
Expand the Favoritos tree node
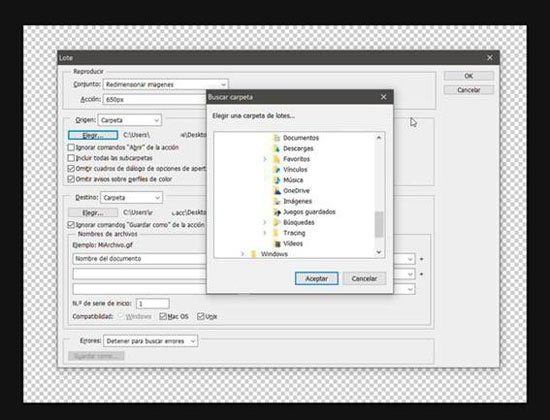coord(265,159)
